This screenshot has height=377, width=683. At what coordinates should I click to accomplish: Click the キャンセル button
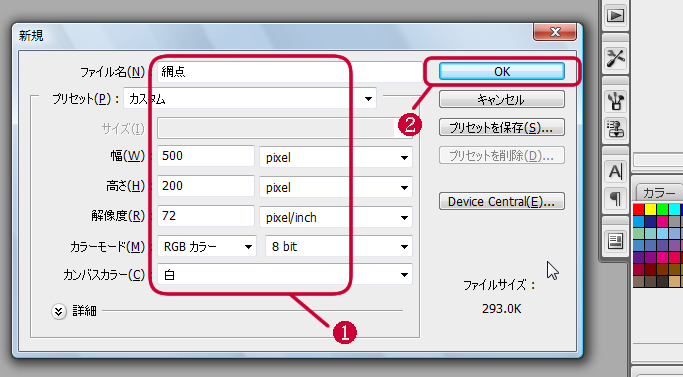pos(502,99)
